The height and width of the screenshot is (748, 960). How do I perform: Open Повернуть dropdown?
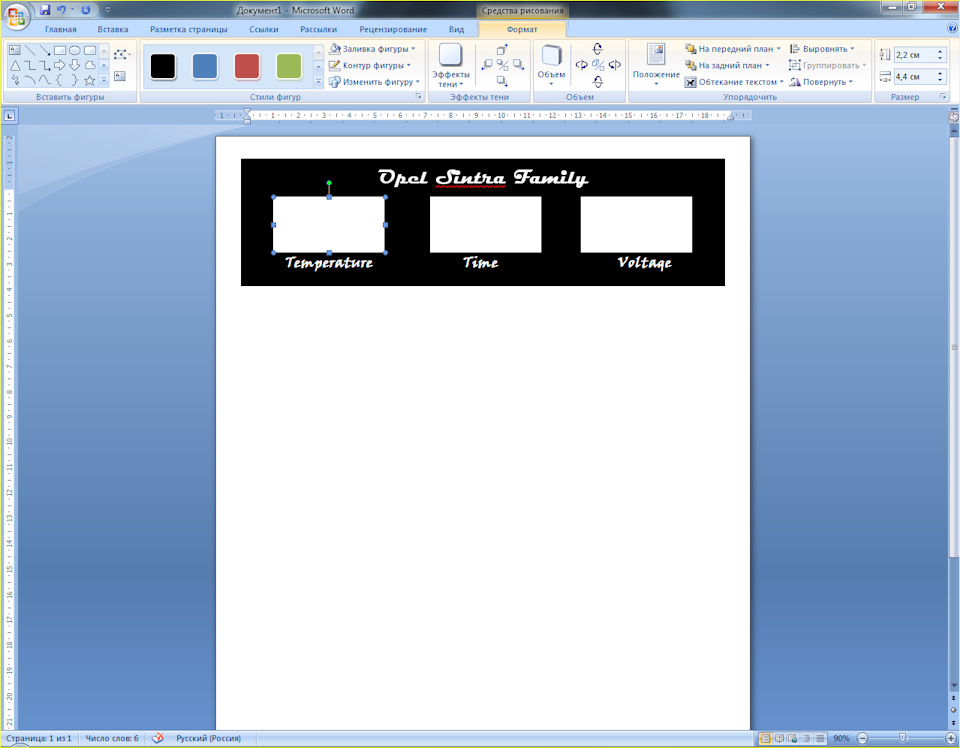tap(821, 81)
